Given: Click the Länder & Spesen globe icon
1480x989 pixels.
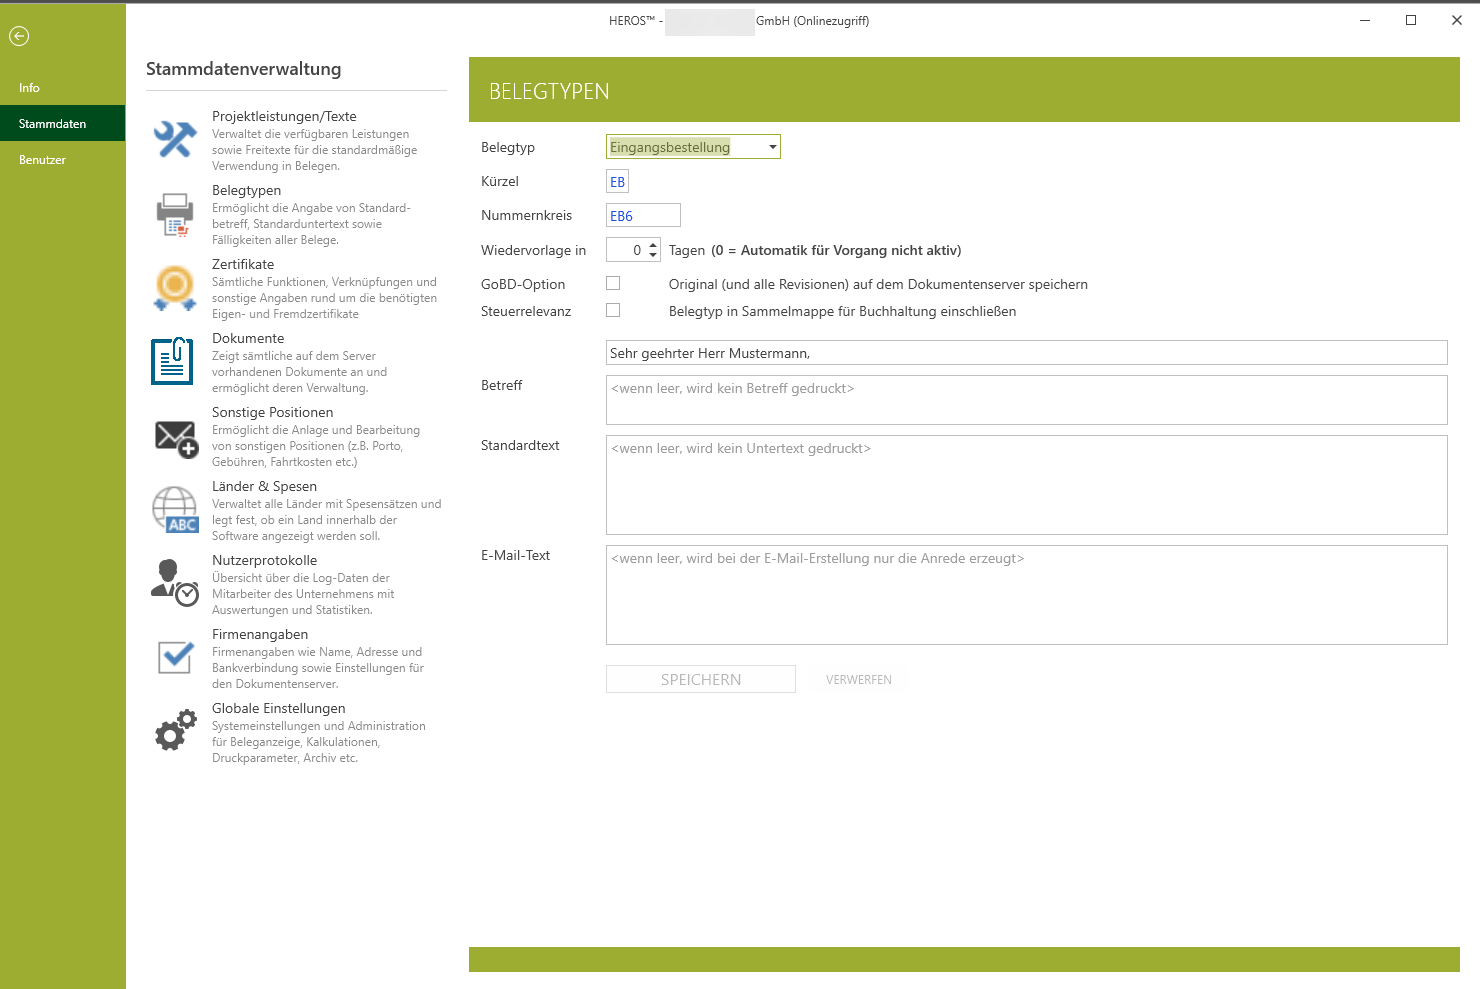Looking at the screenshot, I should 175,510.
